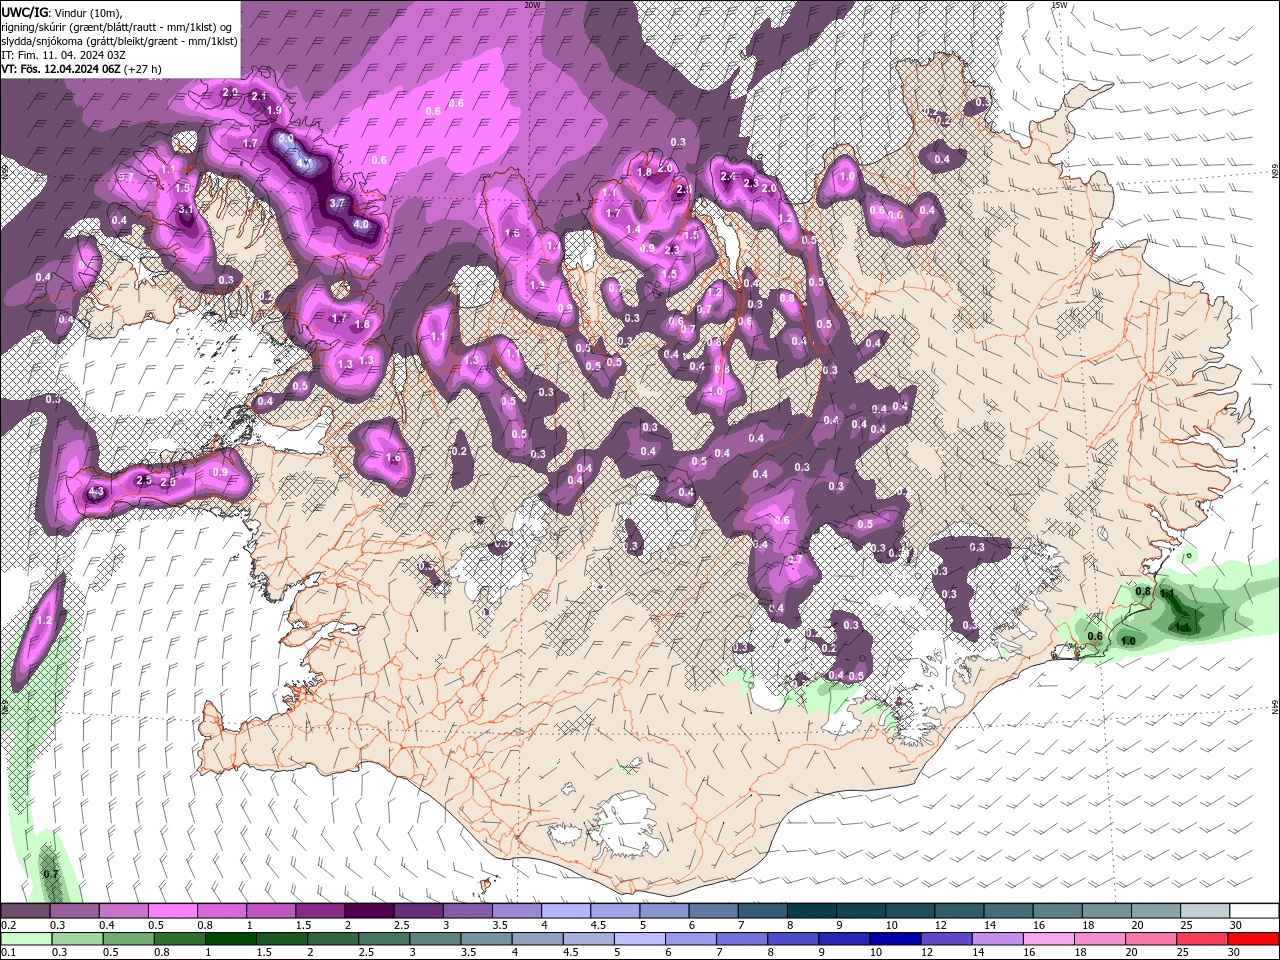The image size is (1280, 960).
Task: Click the black "0.6" rain value
Action: pos(1095,636)
